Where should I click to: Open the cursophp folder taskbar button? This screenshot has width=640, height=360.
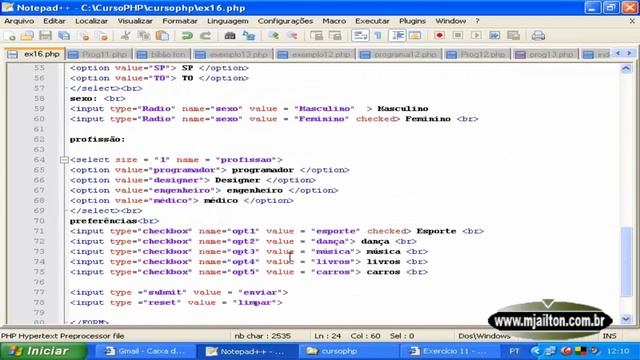348,351
